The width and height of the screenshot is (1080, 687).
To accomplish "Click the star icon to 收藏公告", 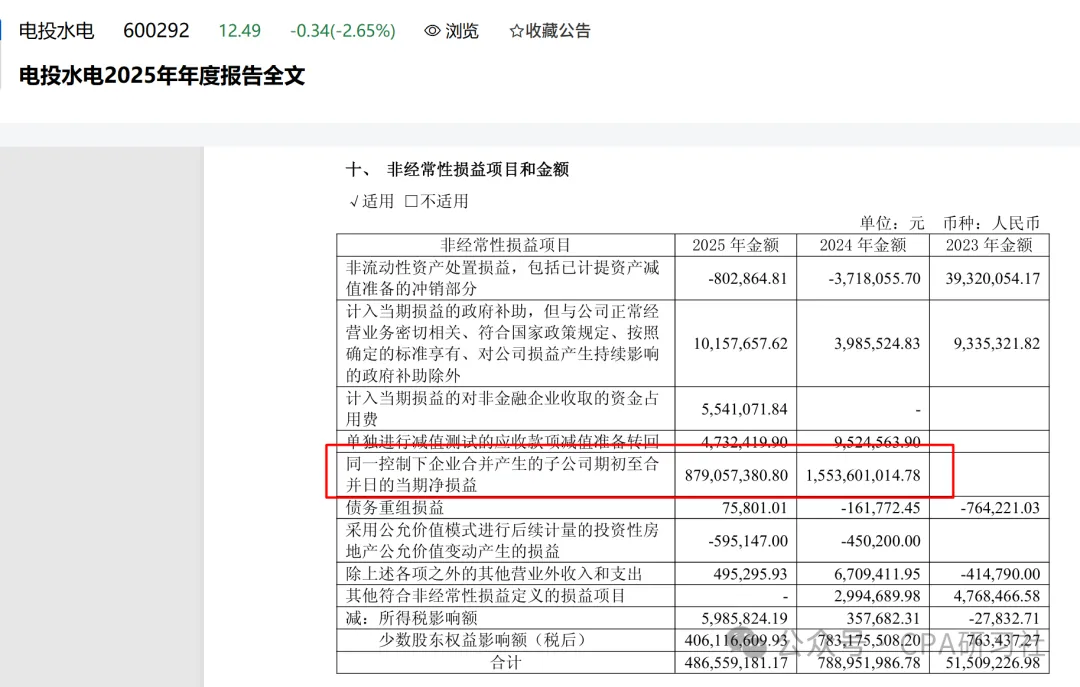I will (516, 31).
